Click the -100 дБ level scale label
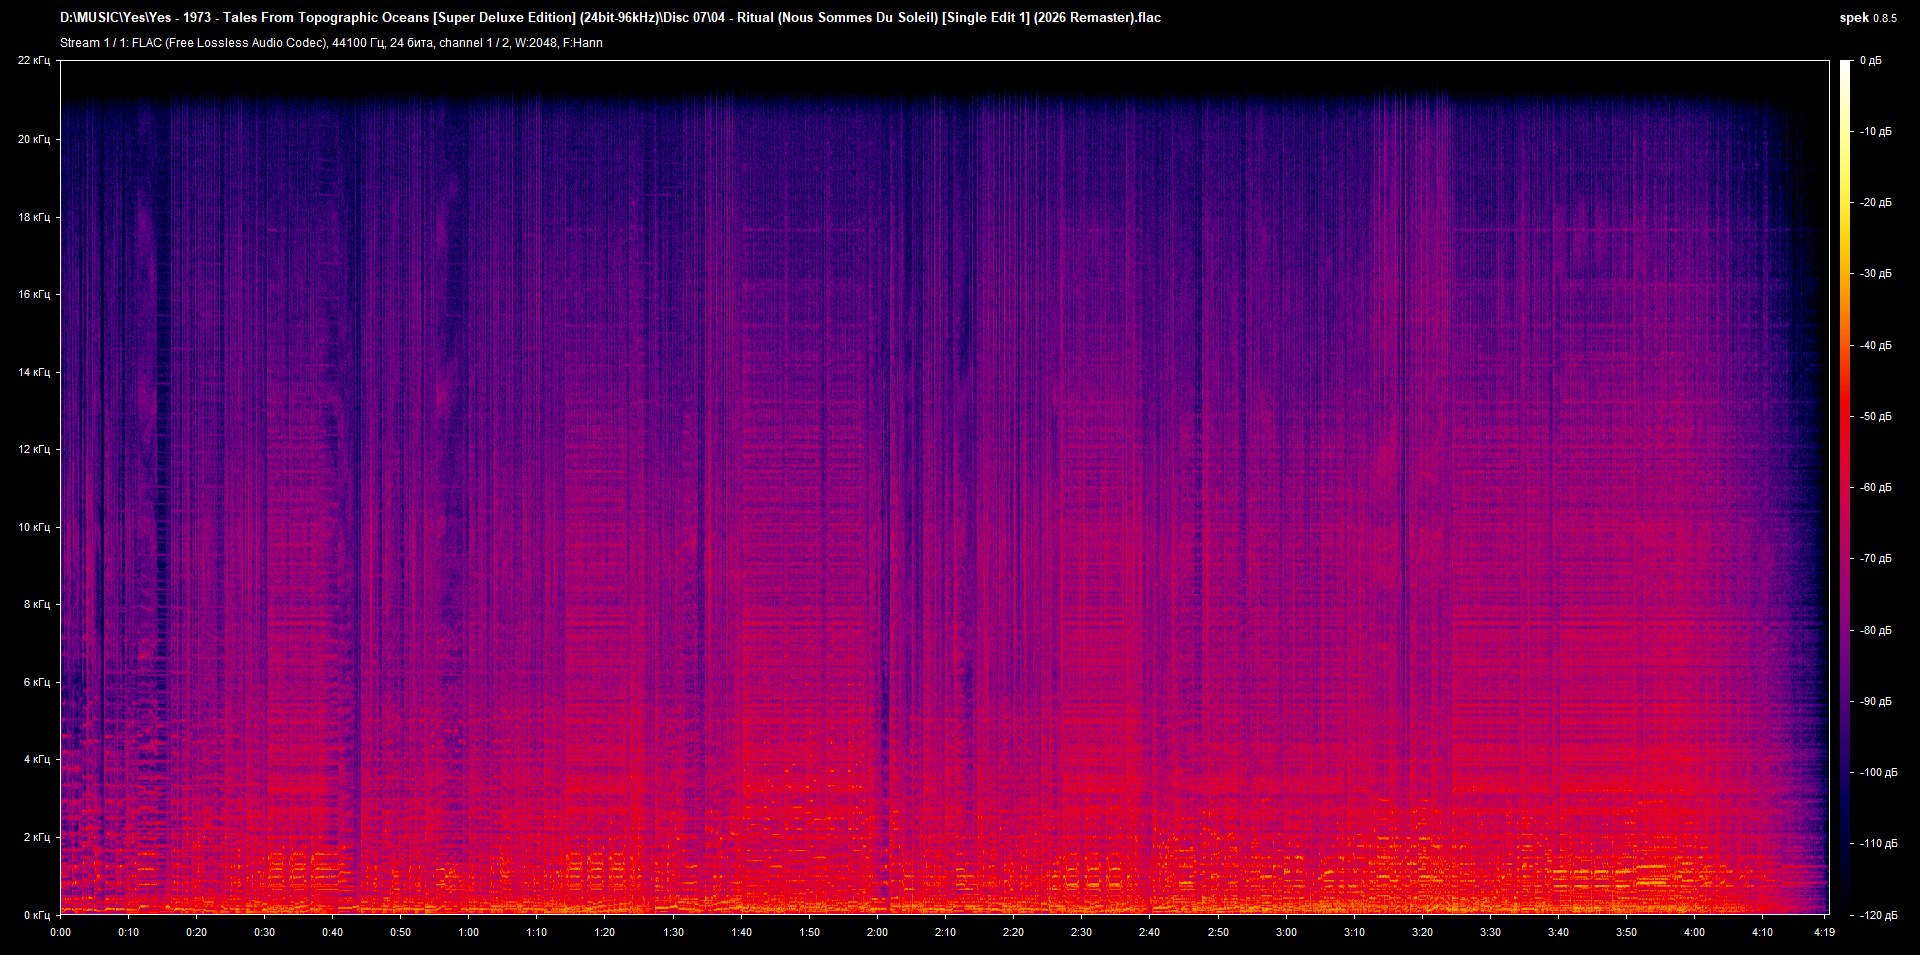The height and width of the screenshot is (955, 1920). 1878,772
